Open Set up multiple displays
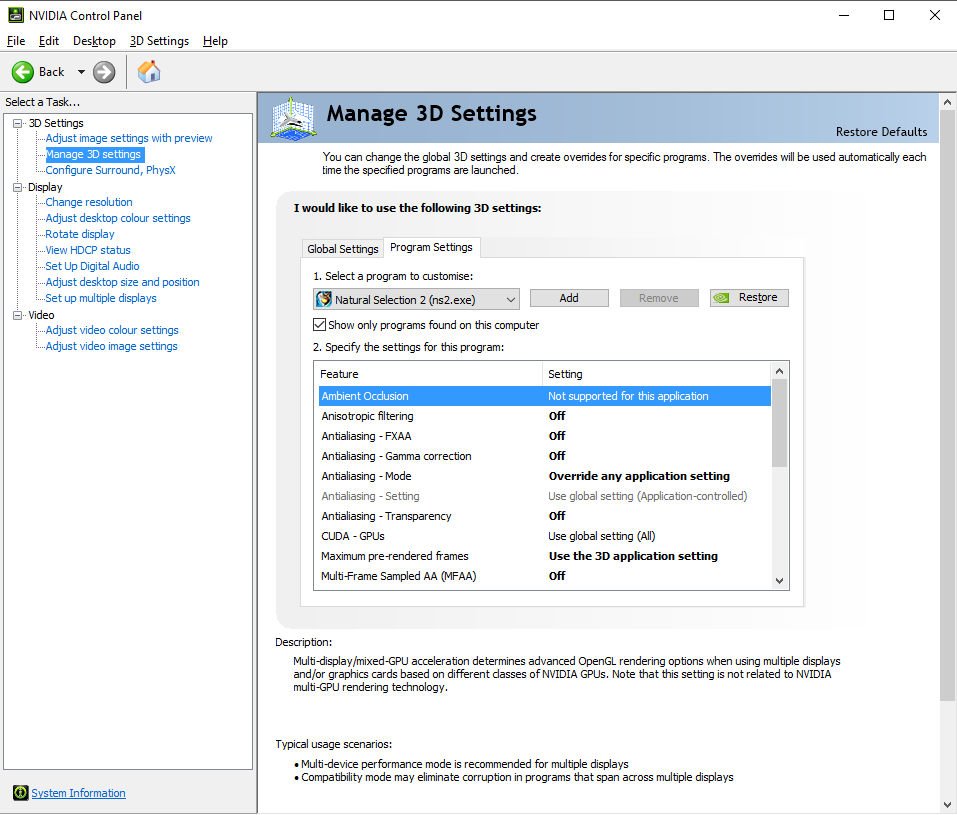957x815 pixels. pyautogui.click(x=101, y=298)
